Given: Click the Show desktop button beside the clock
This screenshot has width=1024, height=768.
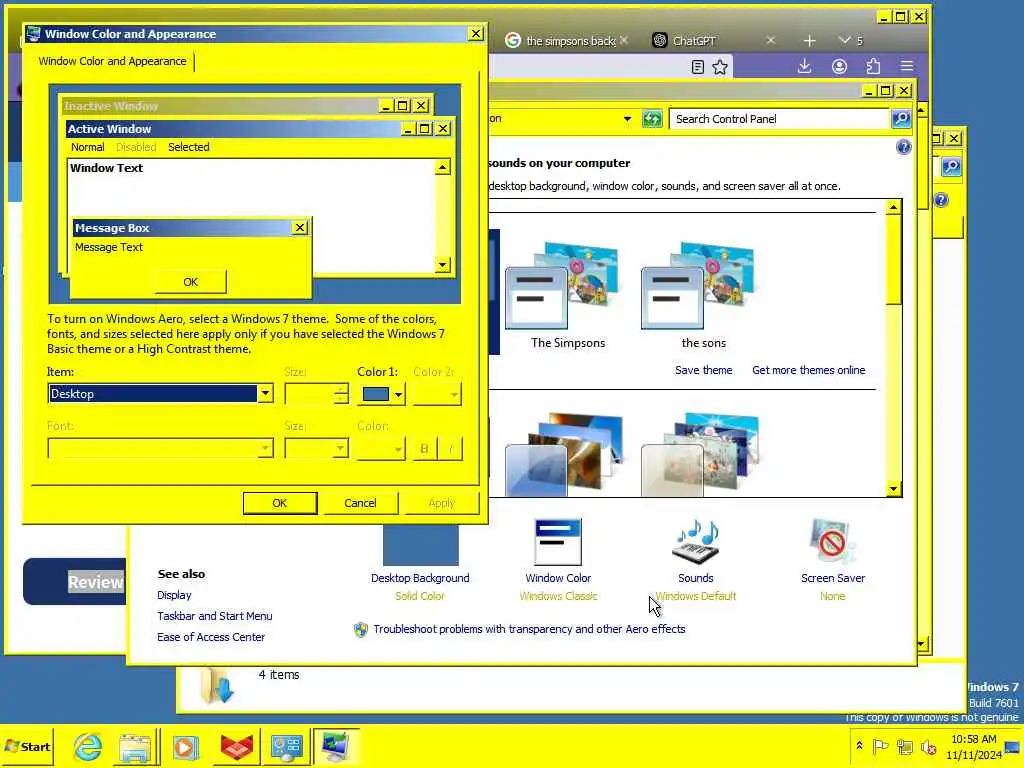Looking at the screenshot, I should pyautogui.click(x=1014, y=746).
